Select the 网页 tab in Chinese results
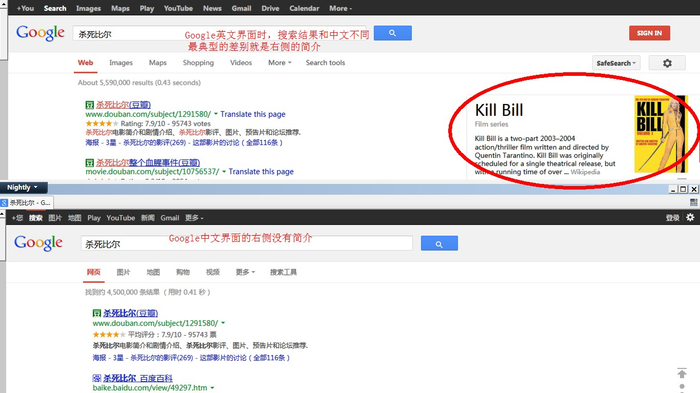The width and height of the screenshot is (700, 393). click(93, 272)
